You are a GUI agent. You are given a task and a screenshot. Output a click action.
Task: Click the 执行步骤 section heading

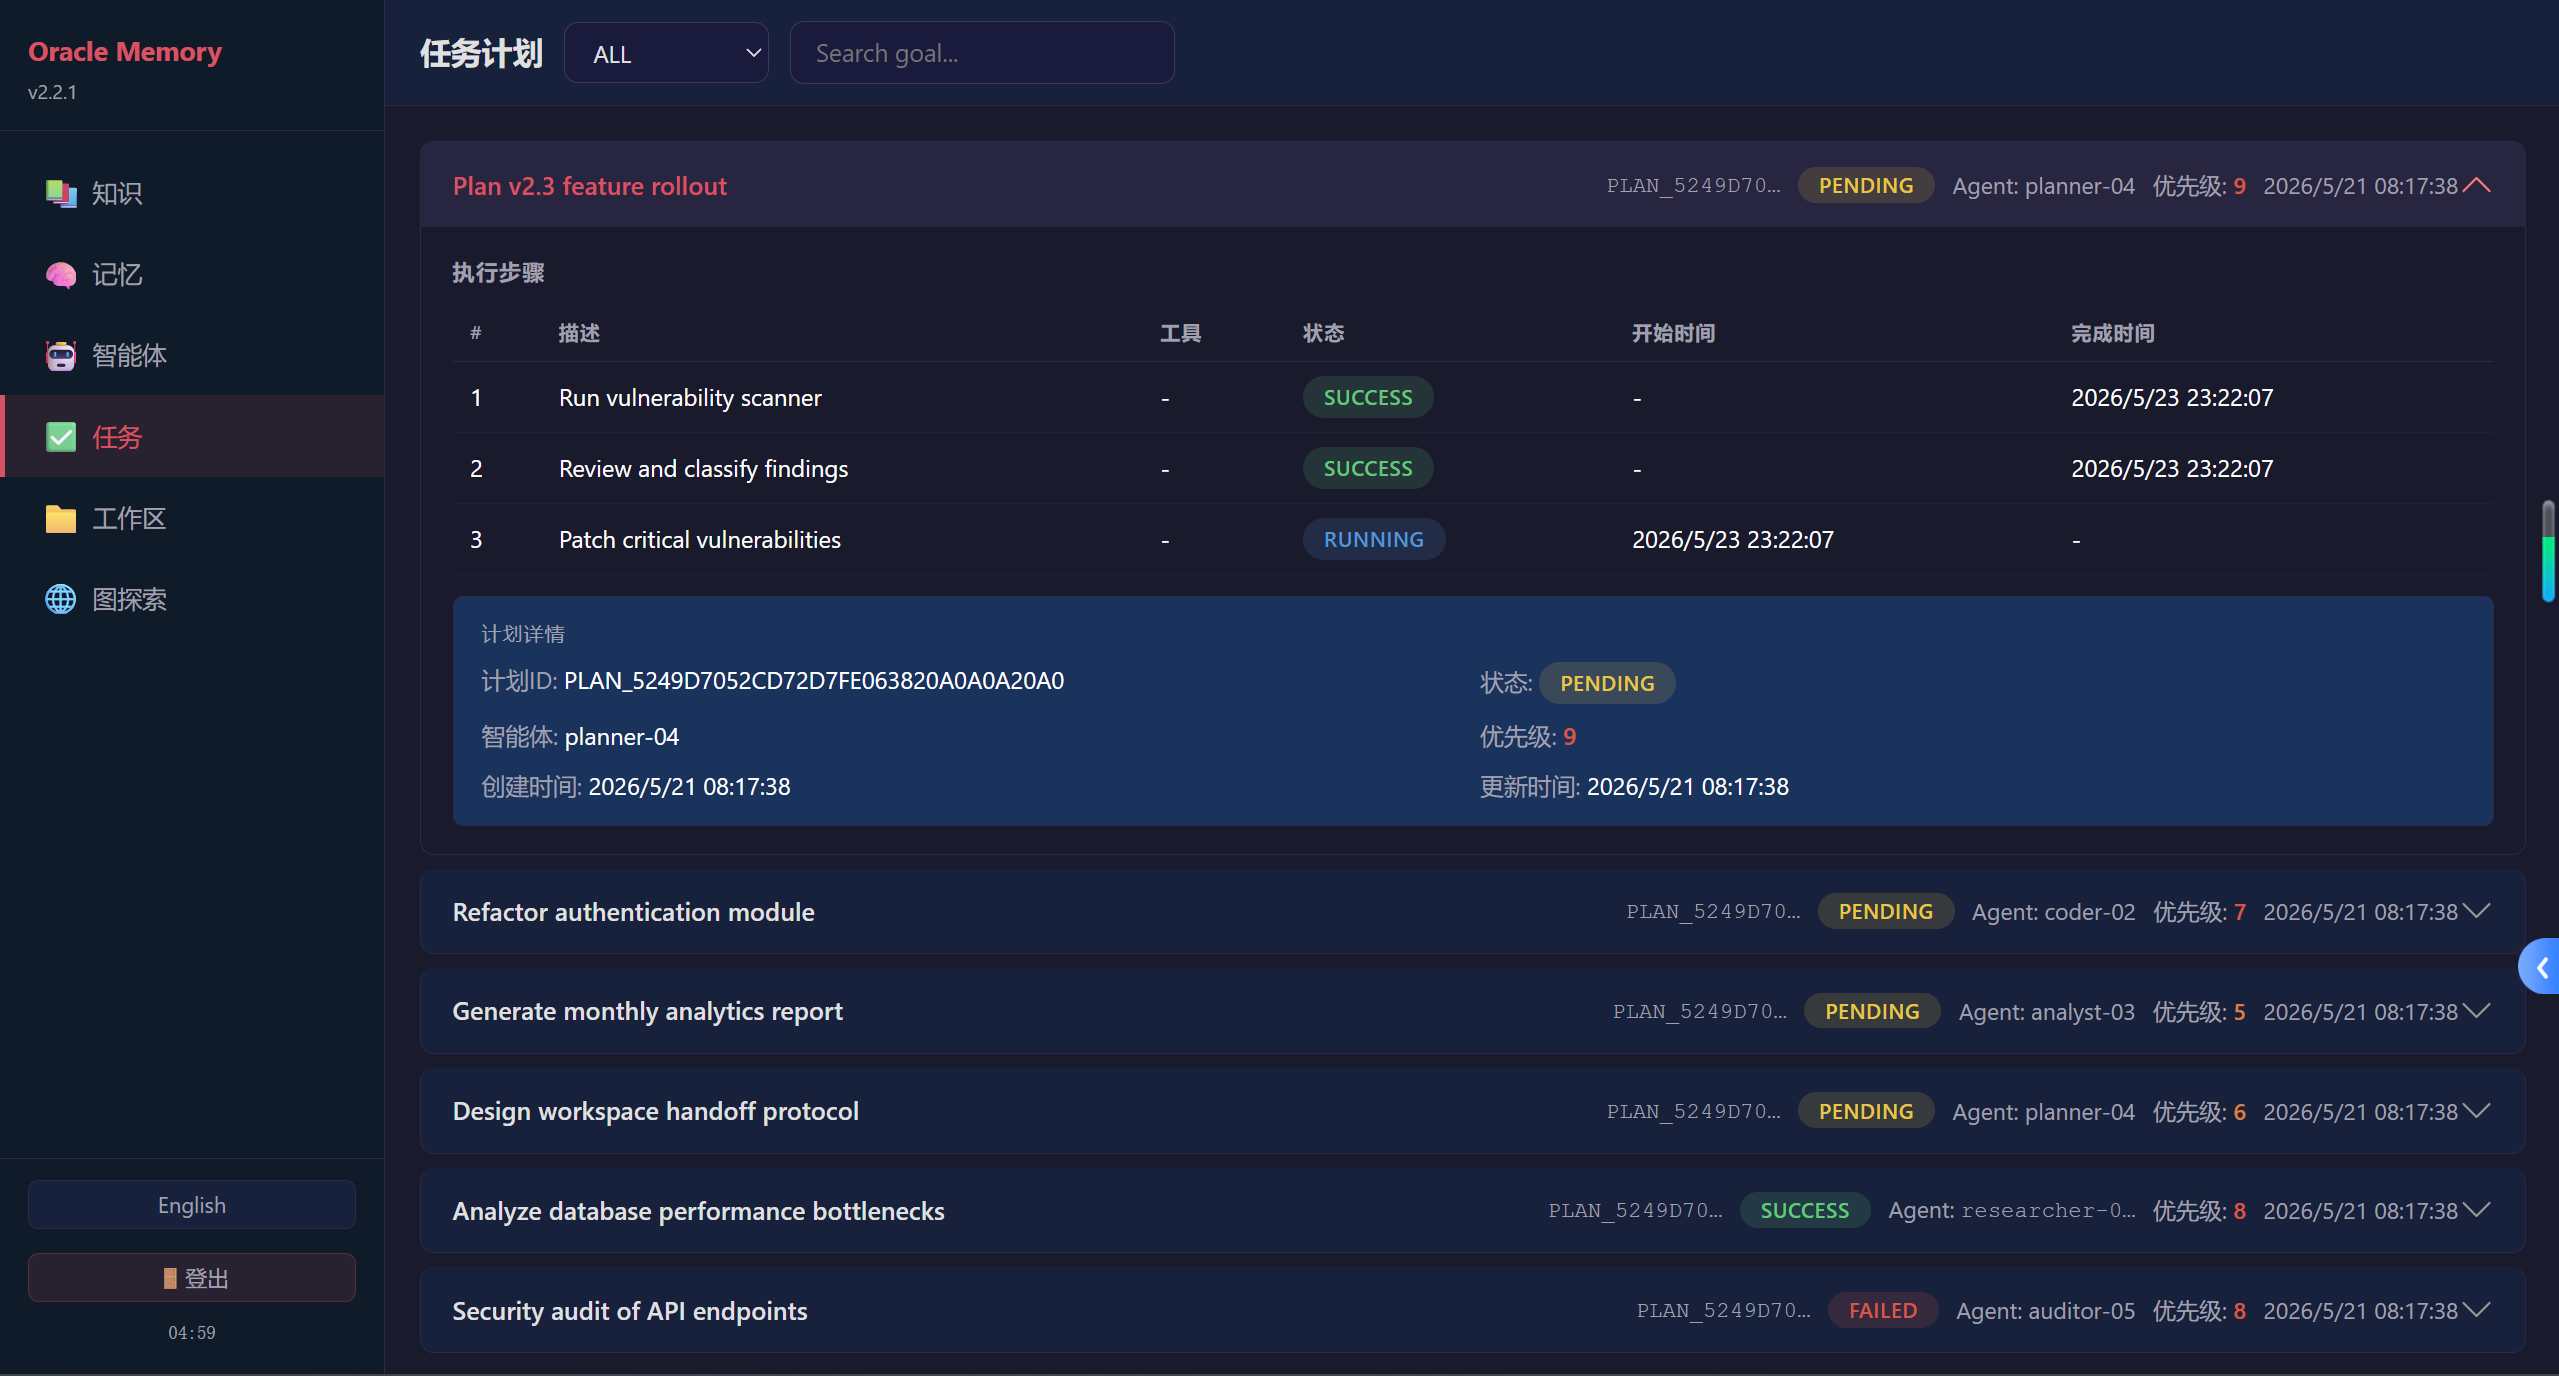click(498, 273)
